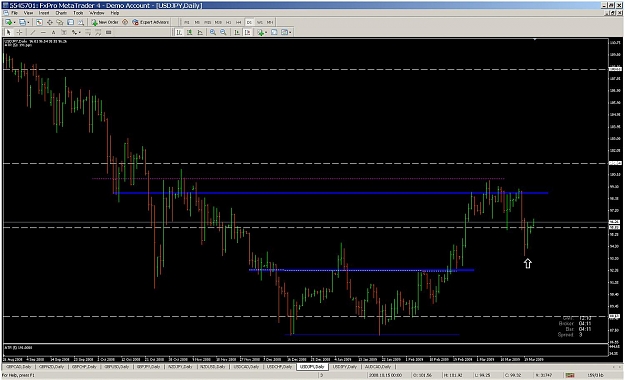Screen dimensions: 625x380
Task: Switch chart to Line Chart mode
Action: point(200,32)
